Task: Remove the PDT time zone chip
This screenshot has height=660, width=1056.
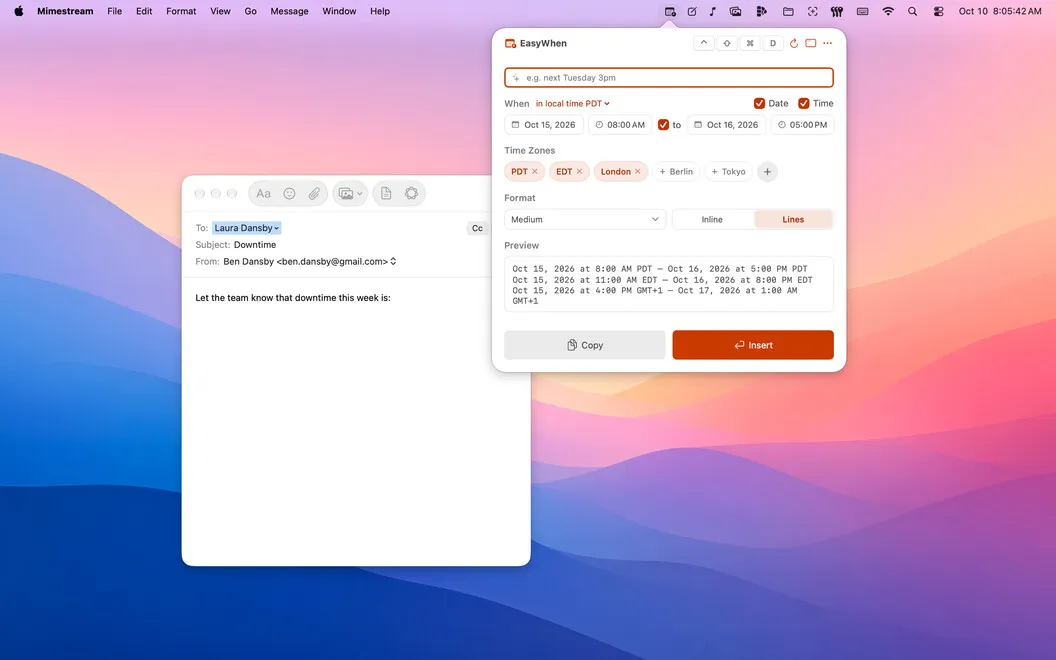Action: click(x=535, y=172)
